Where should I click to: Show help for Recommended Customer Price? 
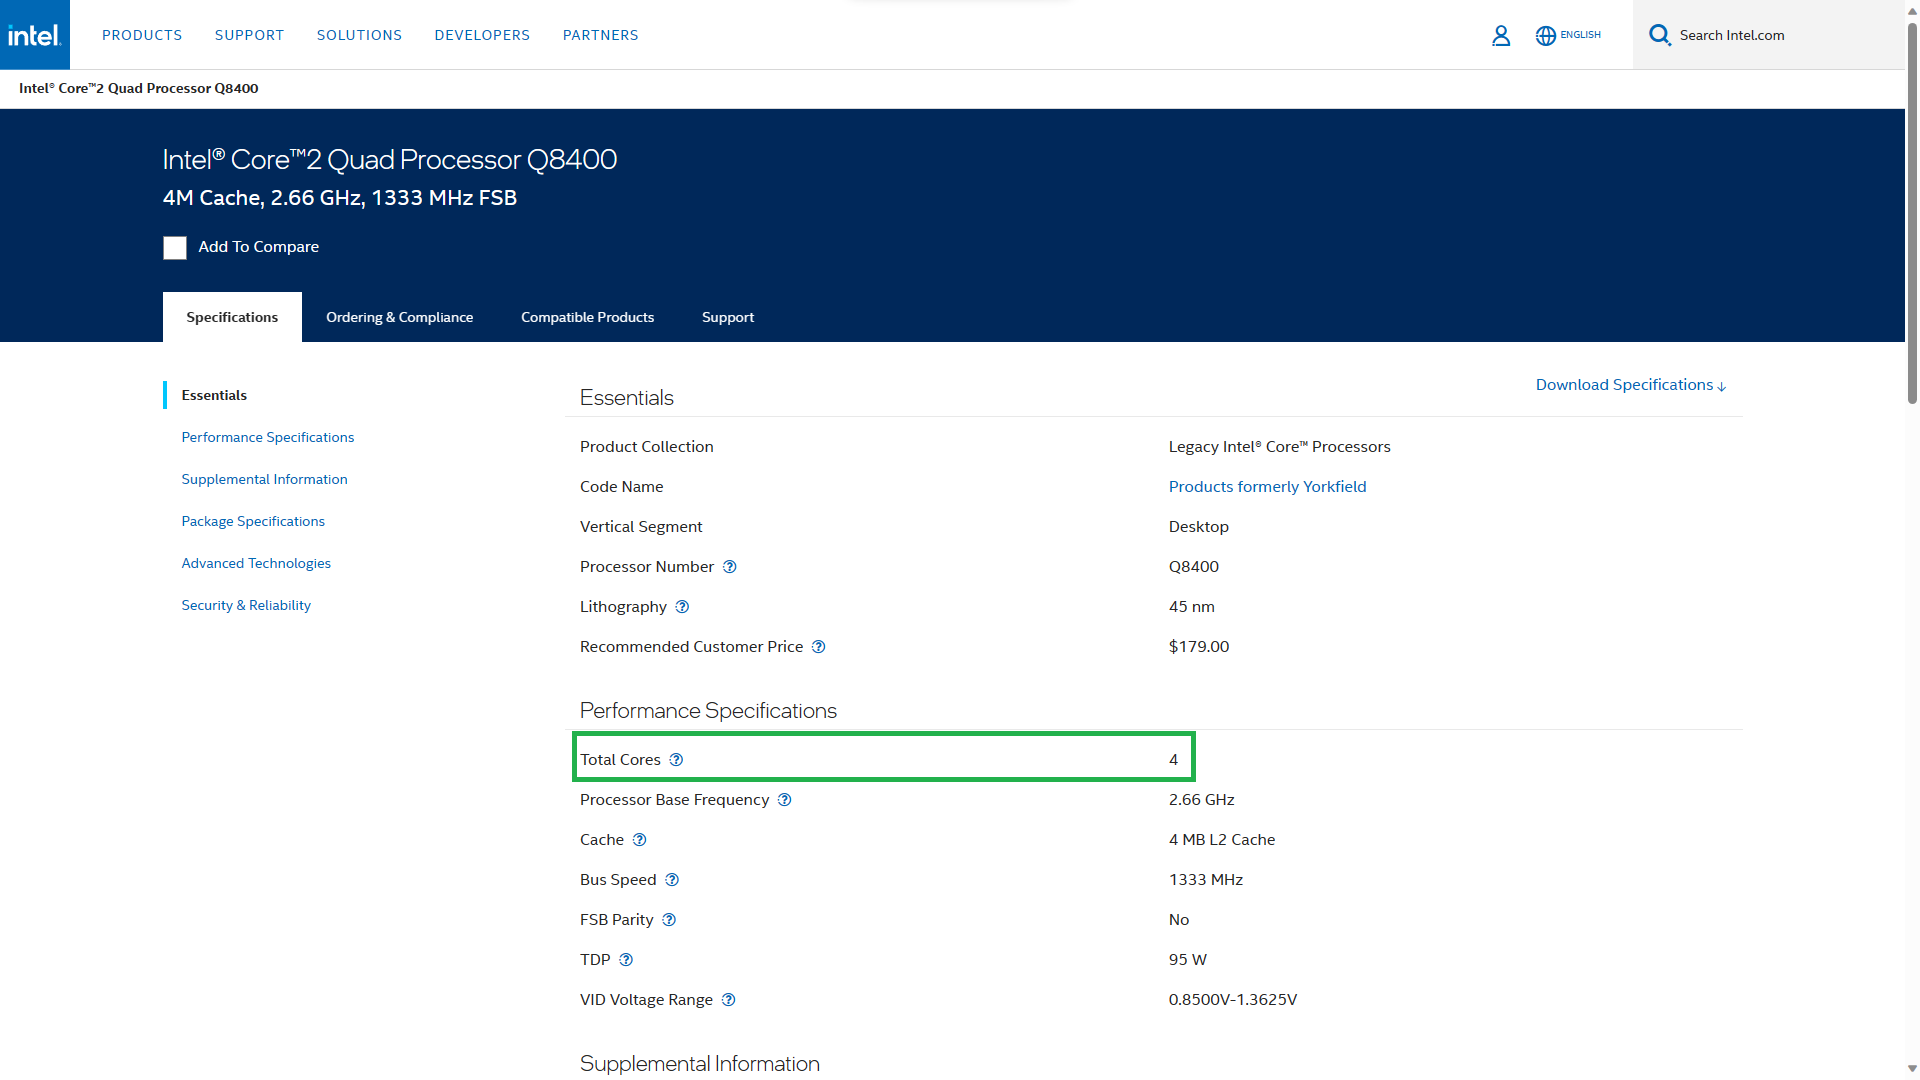[x=818, y=647]
